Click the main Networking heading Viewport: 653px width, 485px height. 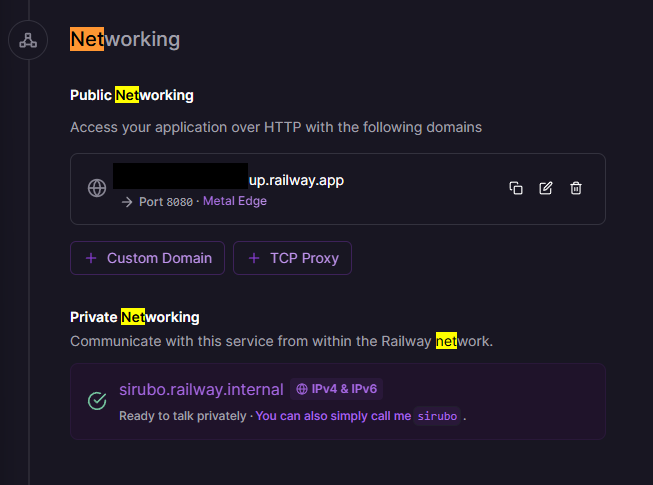point(125,39)
